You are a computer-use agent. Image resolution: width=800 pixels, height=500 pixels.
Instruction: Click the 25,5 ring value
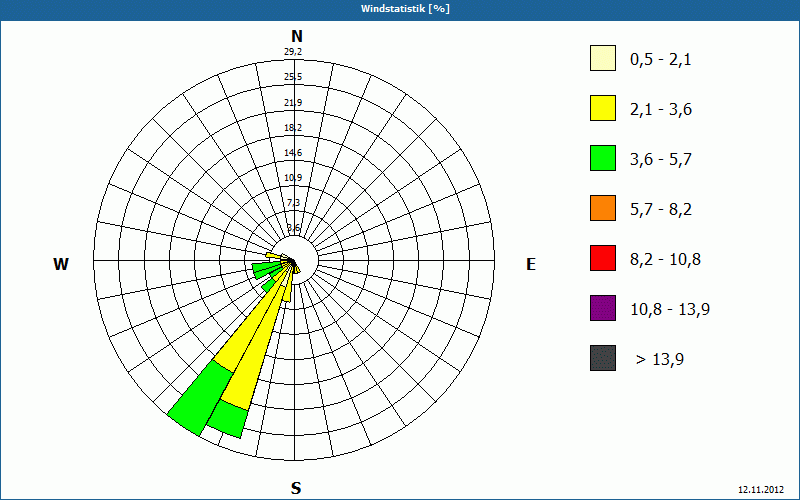[293, 77]
